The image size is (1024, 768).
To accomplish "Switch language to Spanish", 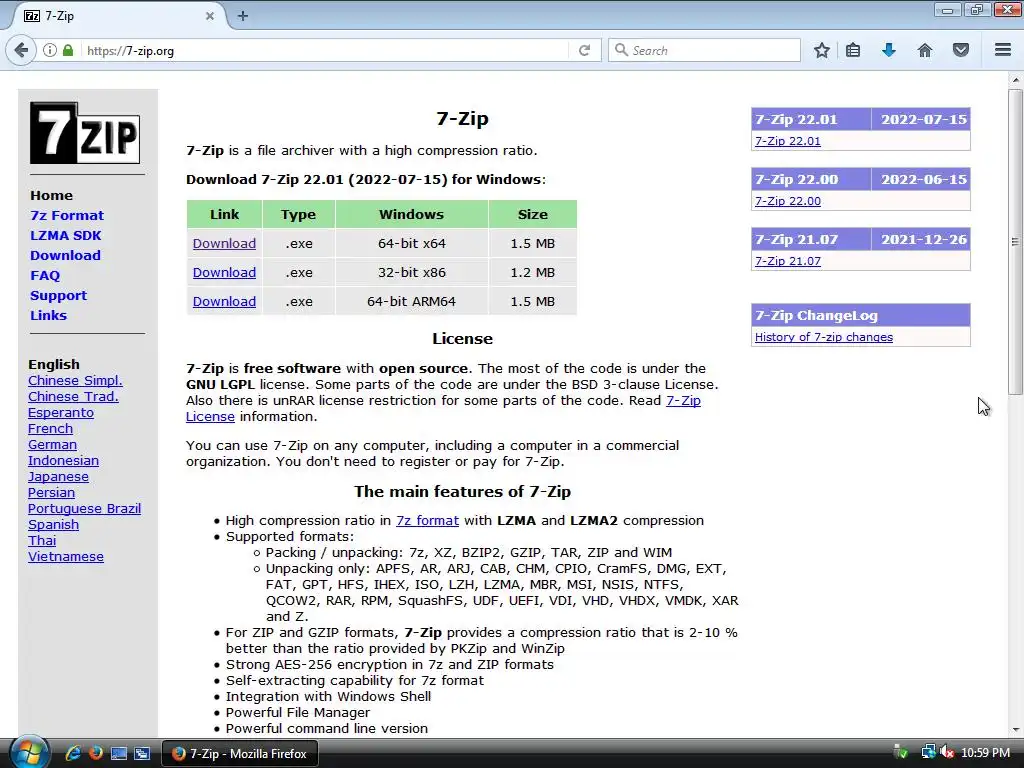I will 54,524.
